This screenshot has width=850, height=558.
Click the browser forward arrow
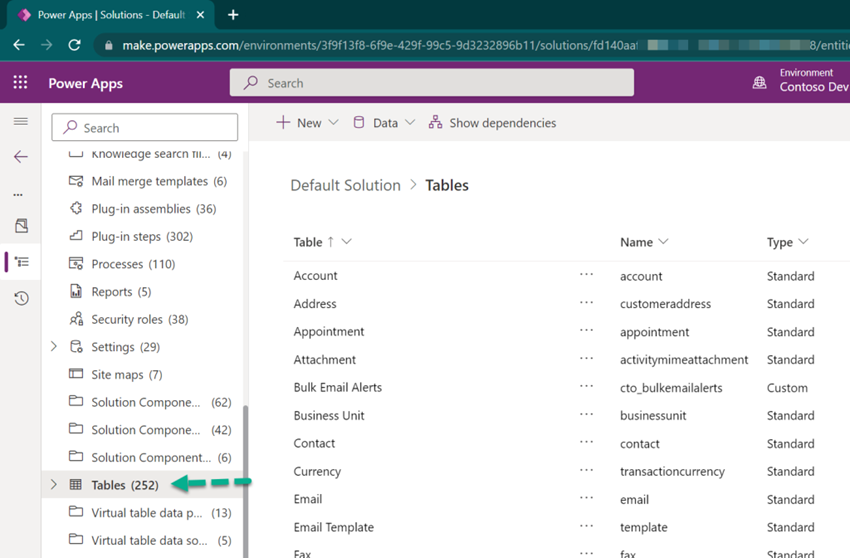[47, 45]
